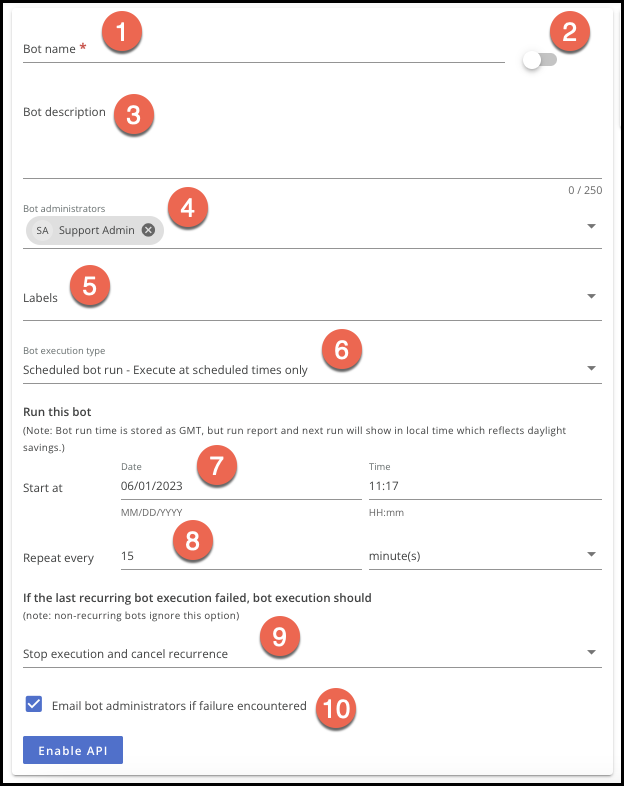
Task: Click the Start at time field
Action: click(x=484, y=486)
